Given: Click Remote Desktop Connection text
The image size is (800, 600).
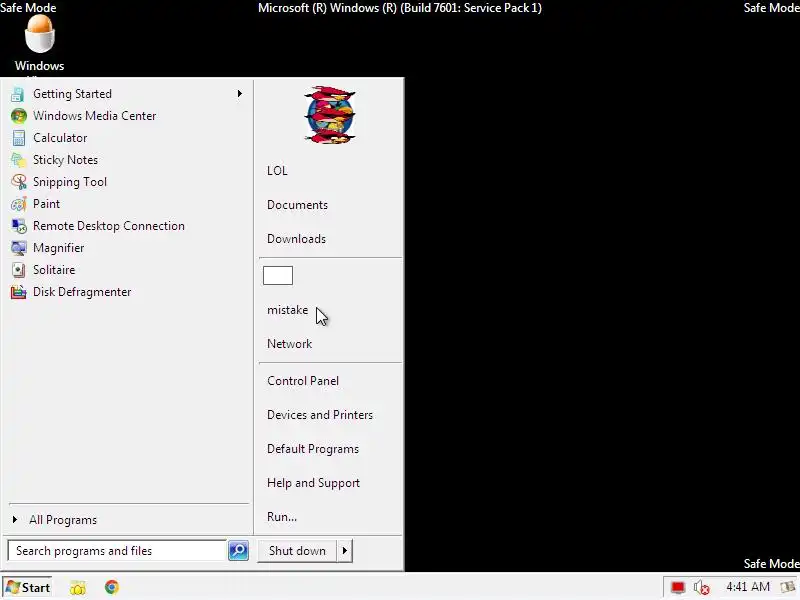Looking at the screenshot, I should [109, 226].
